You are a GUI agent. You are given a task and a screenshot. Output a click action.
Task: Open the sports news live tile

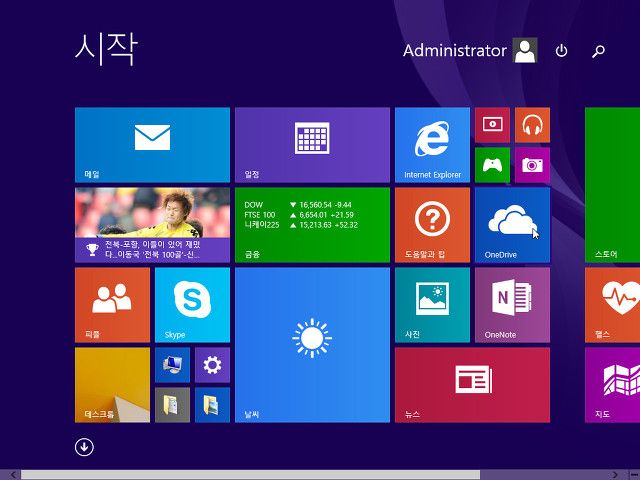tap(152, 225)
